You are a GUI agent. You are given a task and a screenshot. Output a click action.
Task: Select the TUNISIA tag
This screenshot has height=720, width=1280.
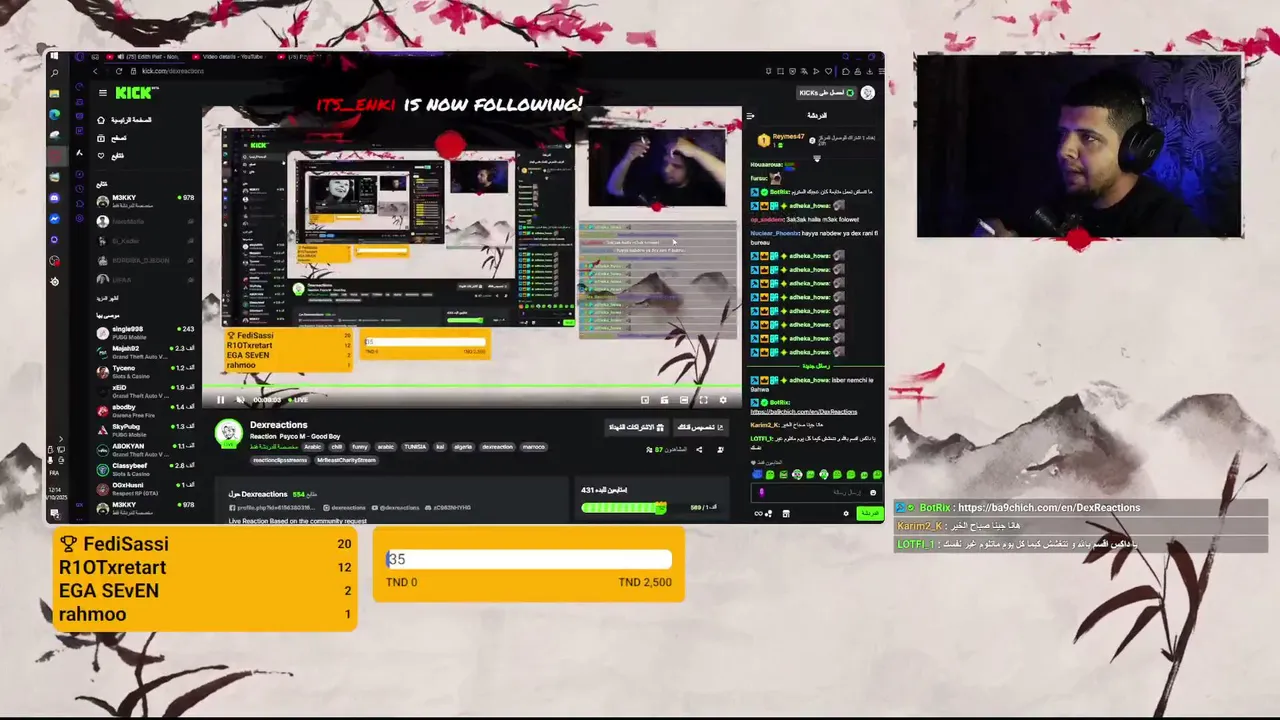coord(415,447)
